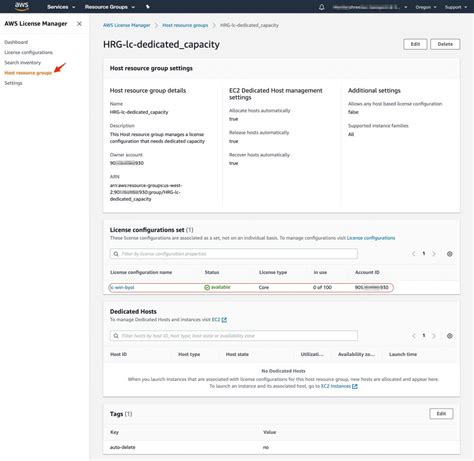Click the Core license type cell

(264, 287)
